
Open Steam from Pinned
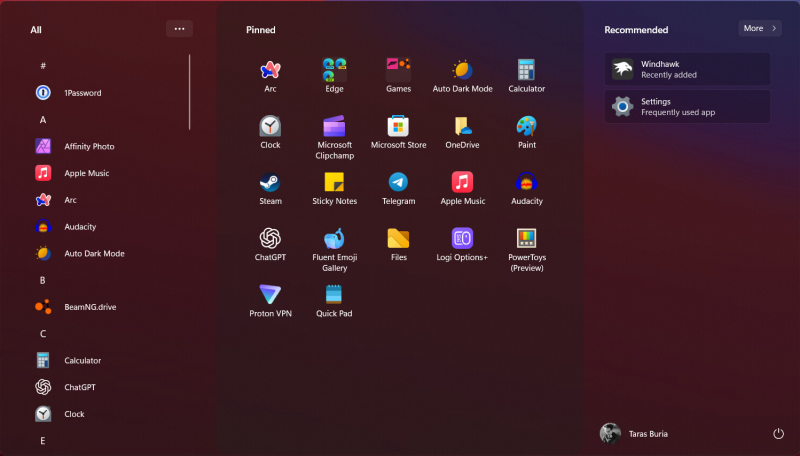270,188
